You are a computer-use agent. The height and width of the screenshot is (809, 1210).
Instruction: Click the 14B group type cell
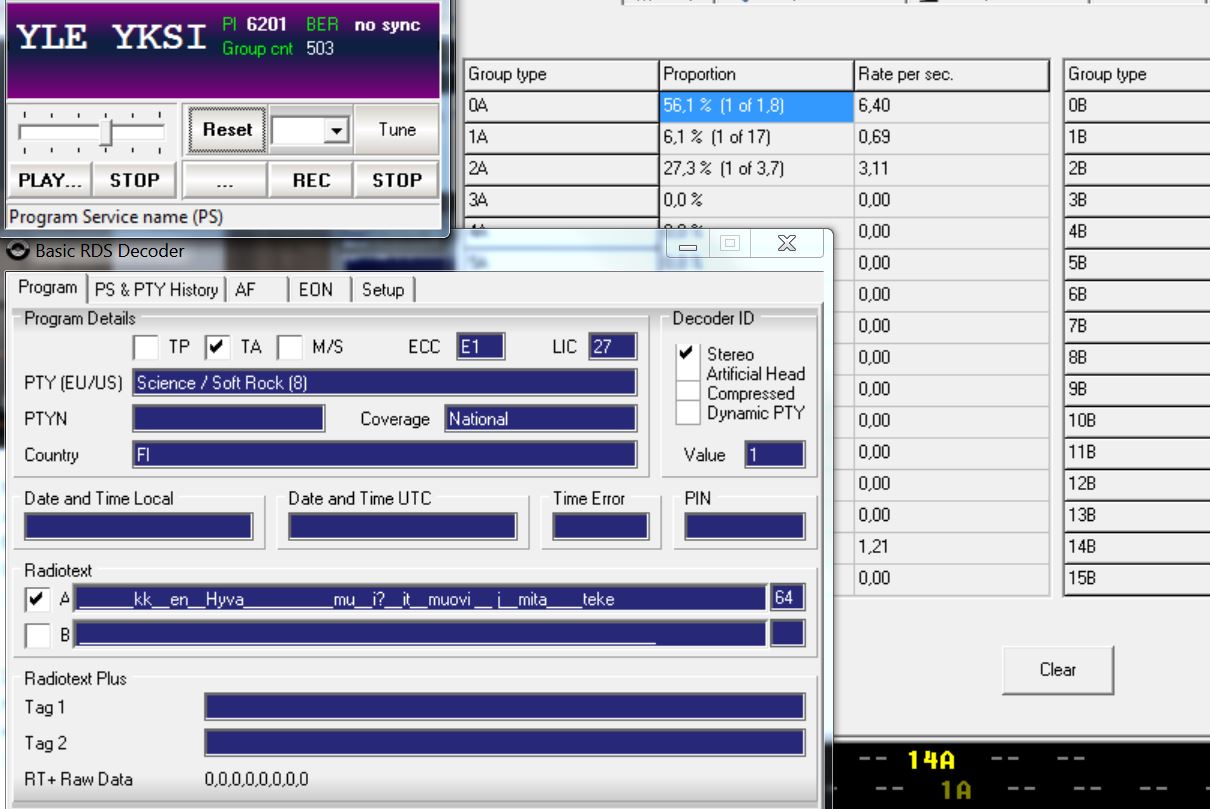coord(1137,547)
